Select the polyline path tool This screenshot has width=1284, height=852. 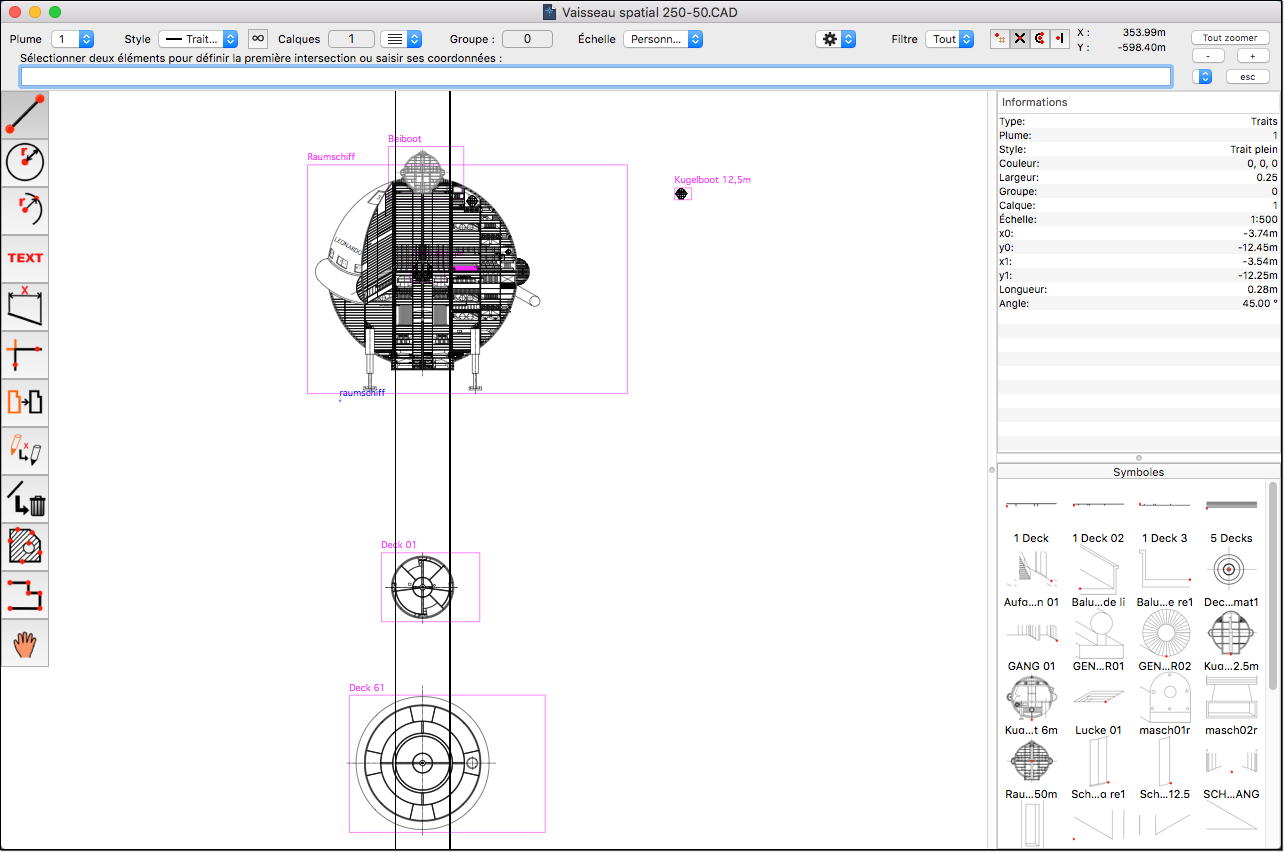tap(25, 594)
